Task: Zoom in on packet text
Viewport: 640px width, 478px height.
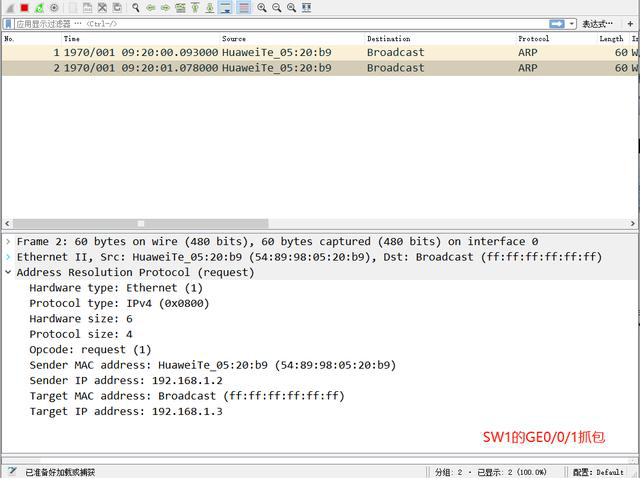Action: (261, 7)
